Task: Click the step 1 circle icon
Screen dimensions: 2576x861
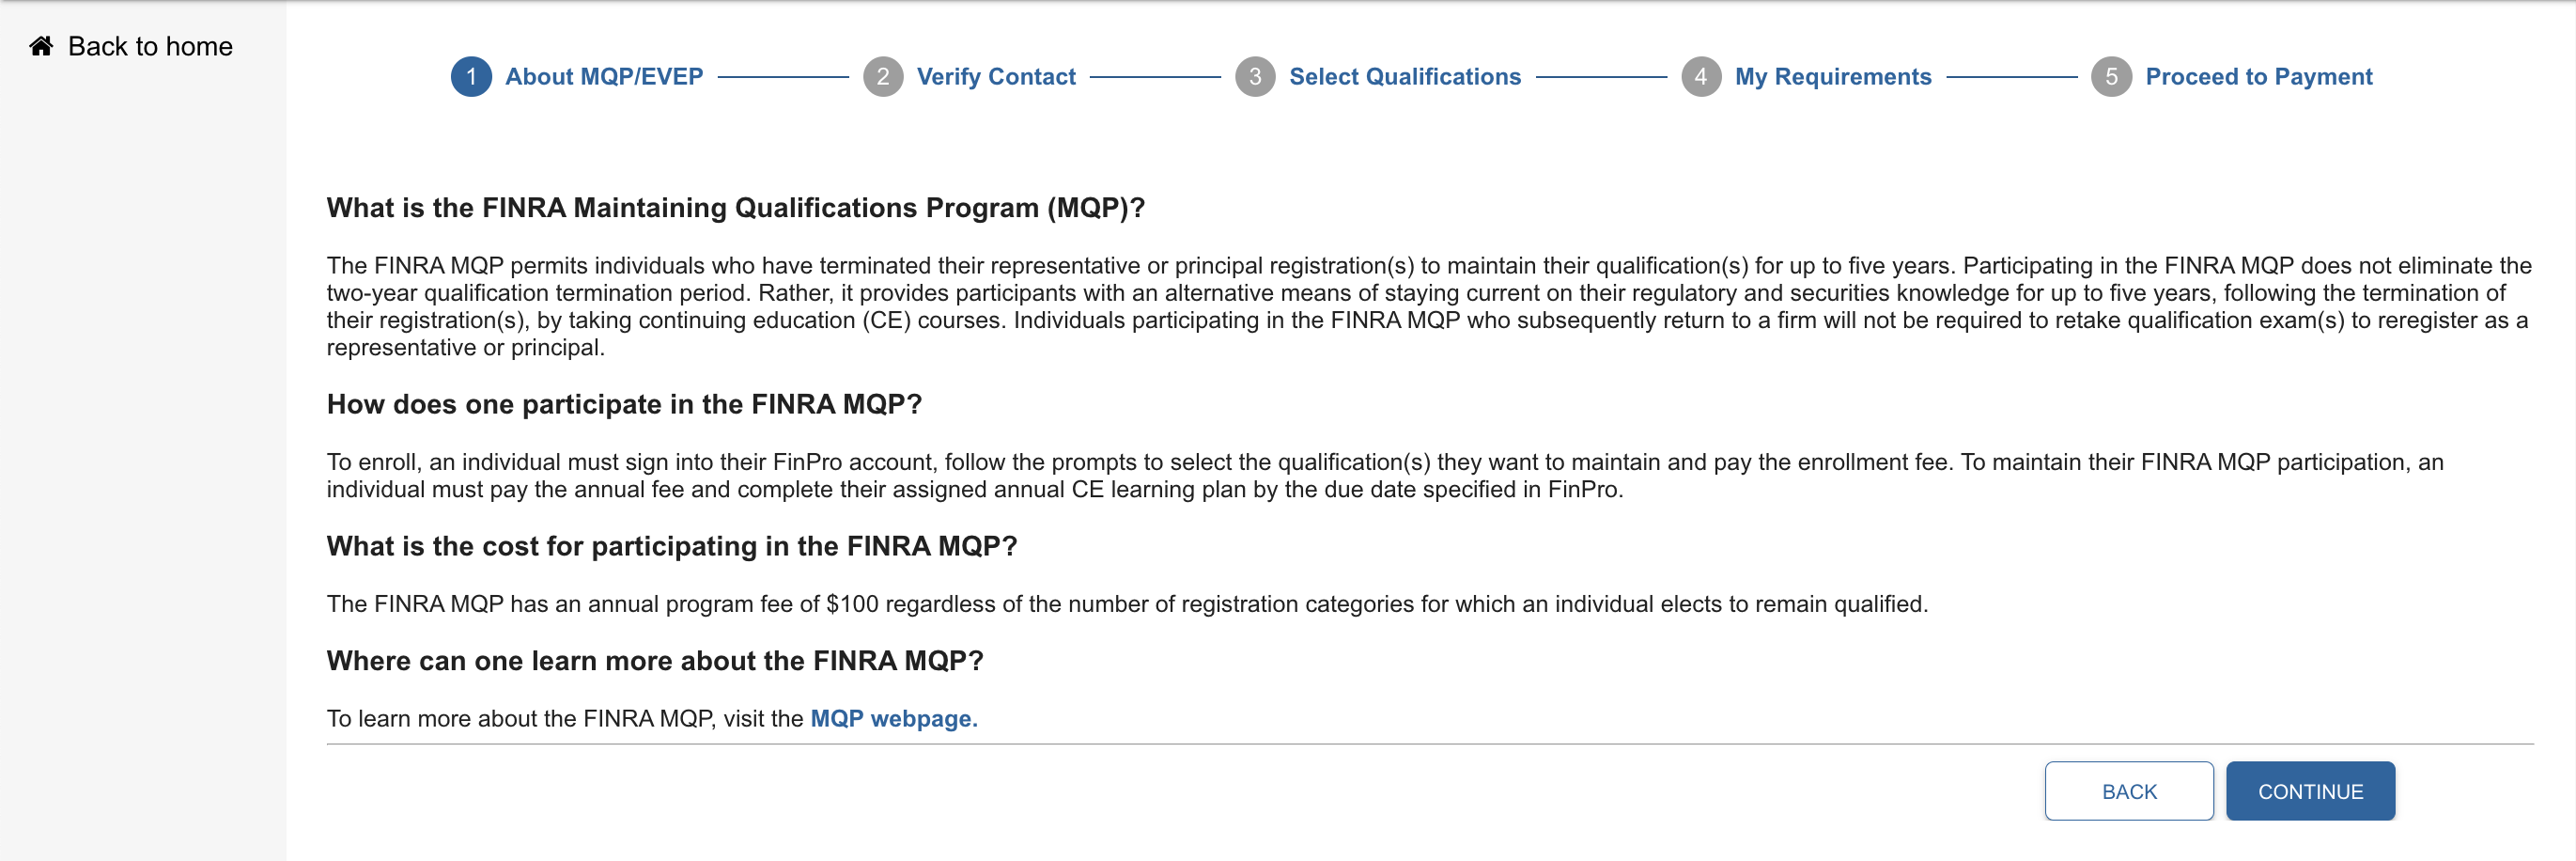Action: click(471, 77)
